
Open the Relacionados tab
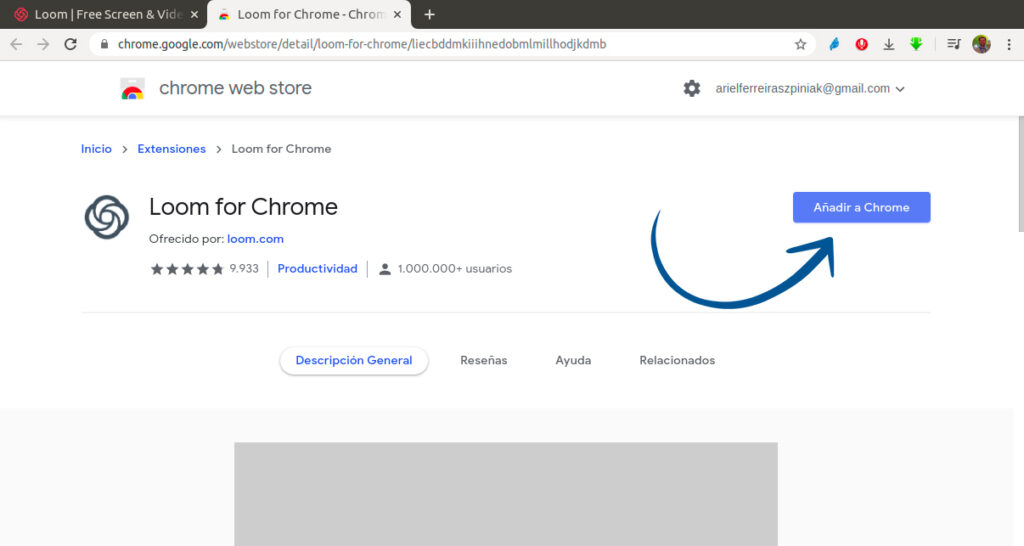[x=677, y=361]
